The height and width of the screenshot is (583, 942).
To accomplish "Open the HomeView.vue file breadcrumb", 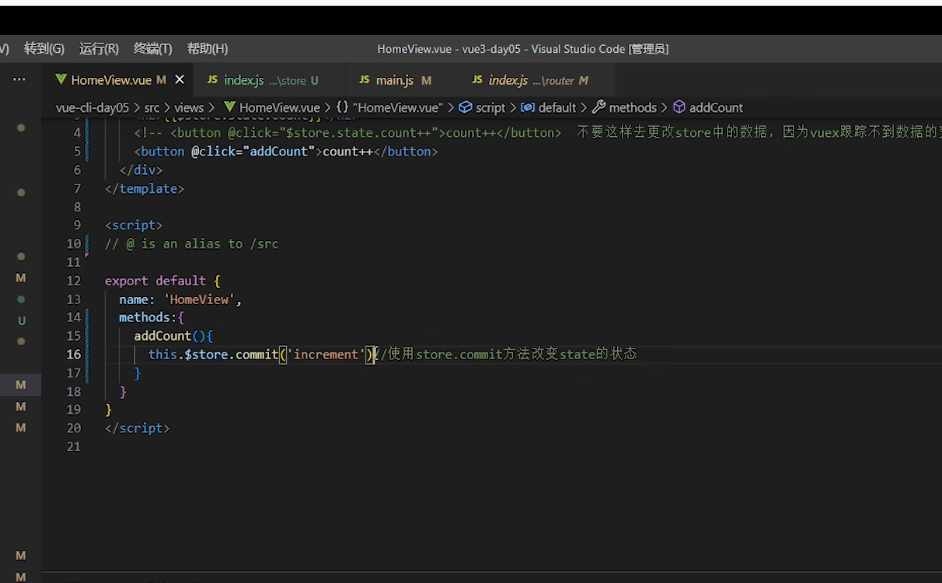I will pyautogui.click(x=272, y=108).
